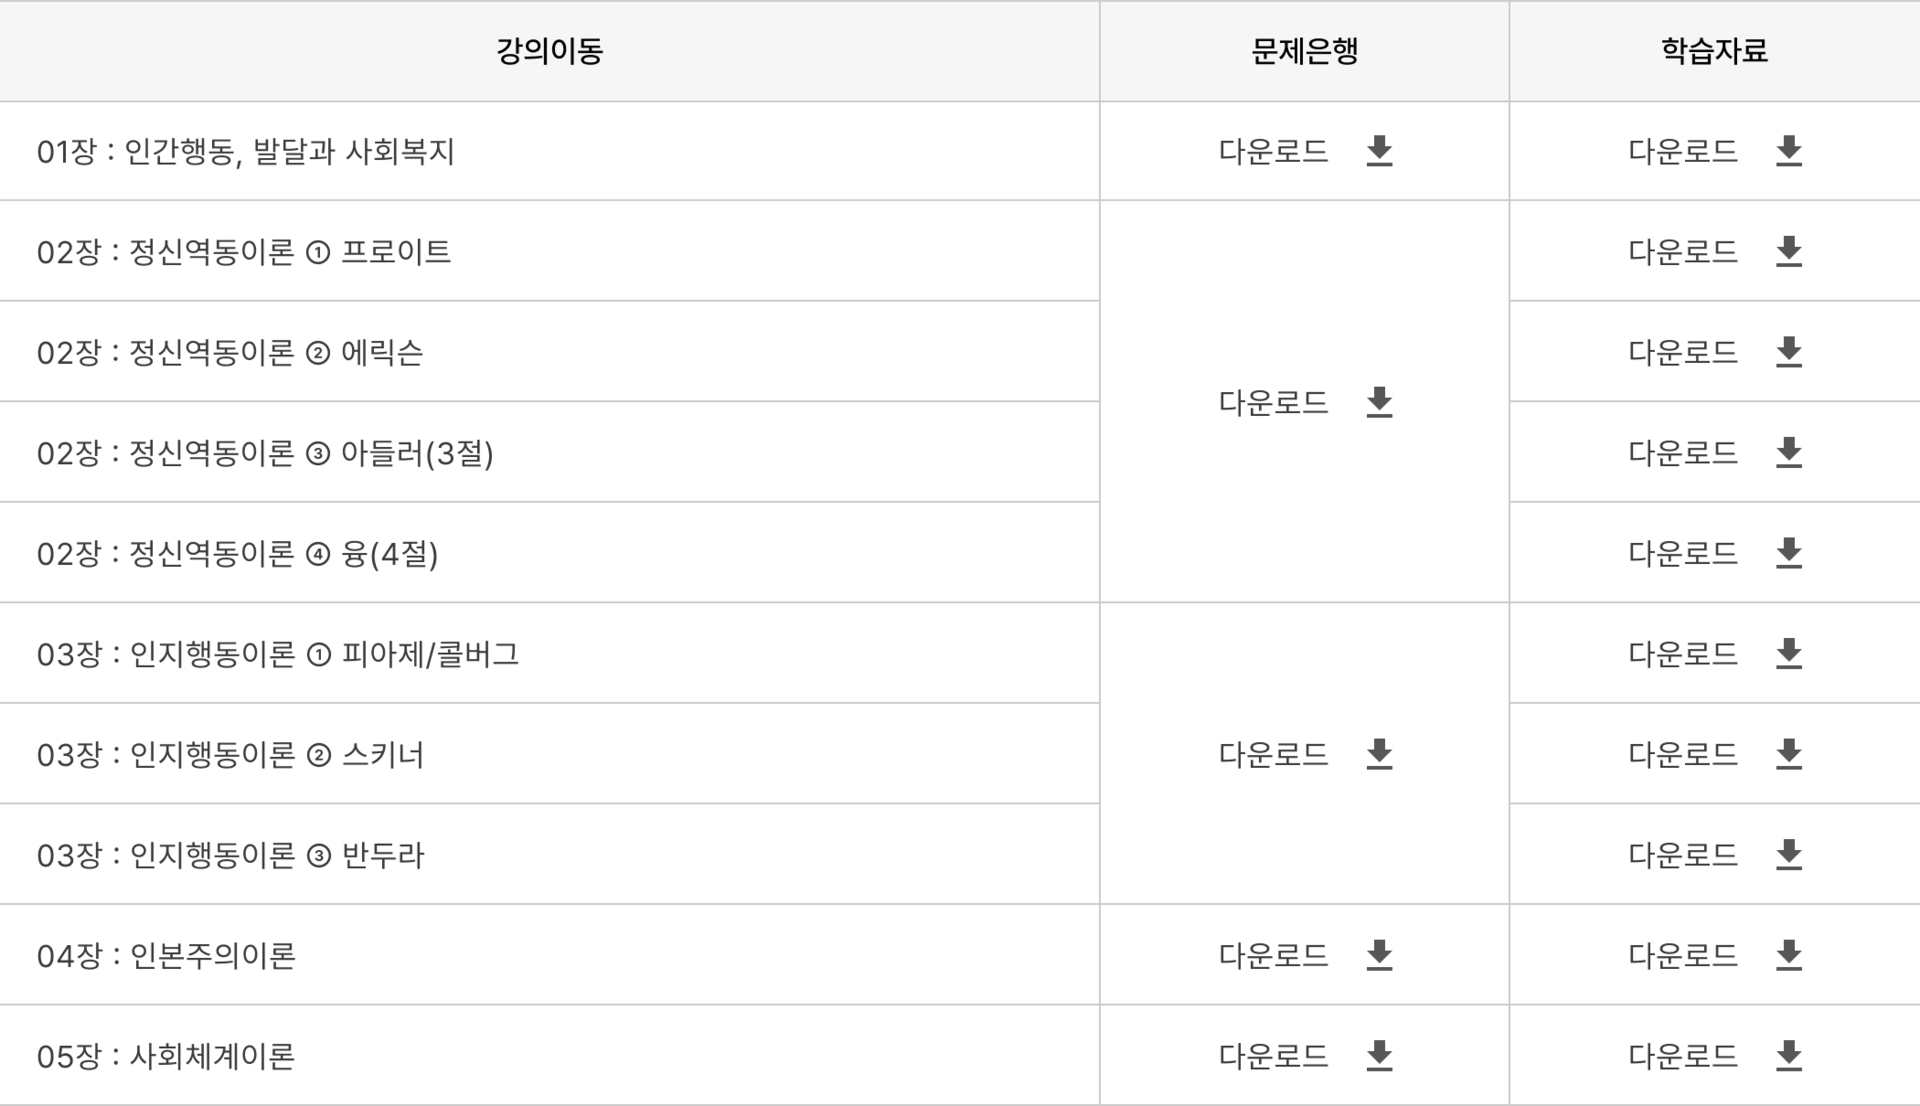Click 학습자료 download icon for 01장 인간행동
This screenshot has width=1920, height=1106.
(x=1788, y=151)
